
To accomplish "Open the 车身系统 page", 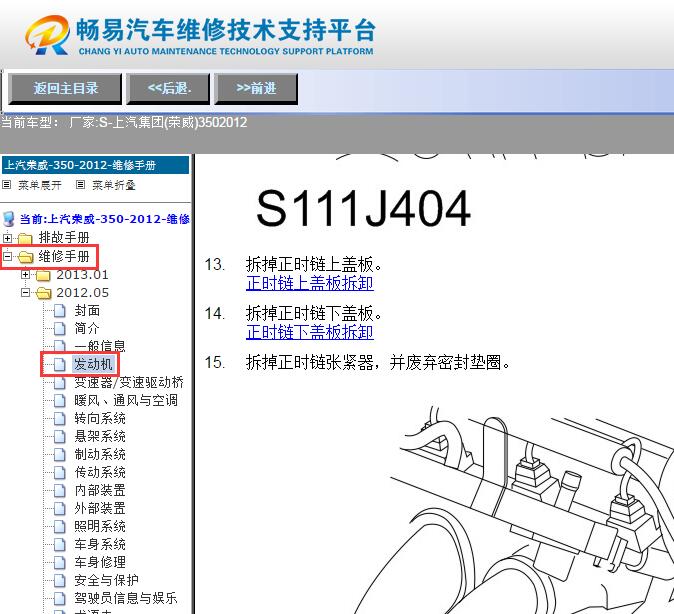I will (100, 544).
